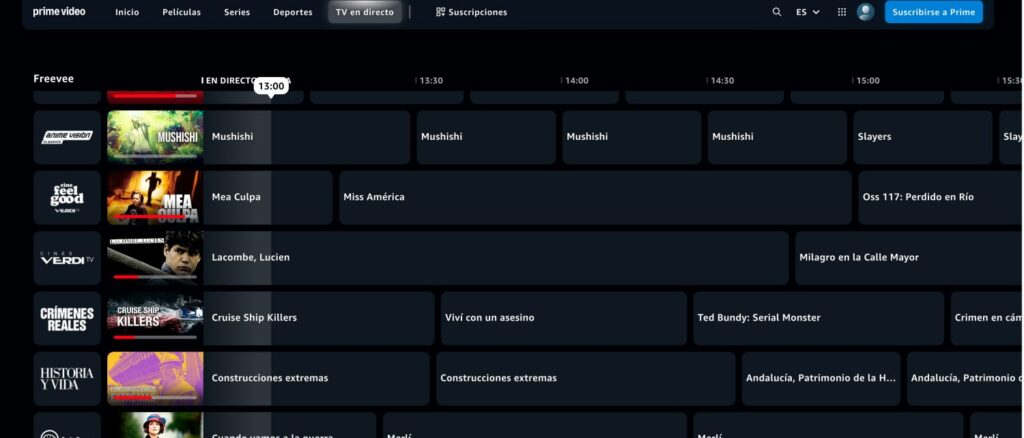This screenshot has height=438, width=1024.
Task: Open the Miss América program
Action: click(596, 198)
